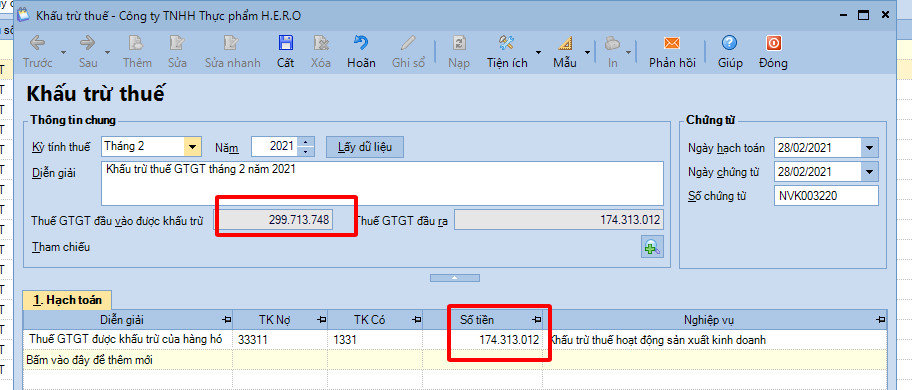Click the Nghiệp vụ column header

715,320
